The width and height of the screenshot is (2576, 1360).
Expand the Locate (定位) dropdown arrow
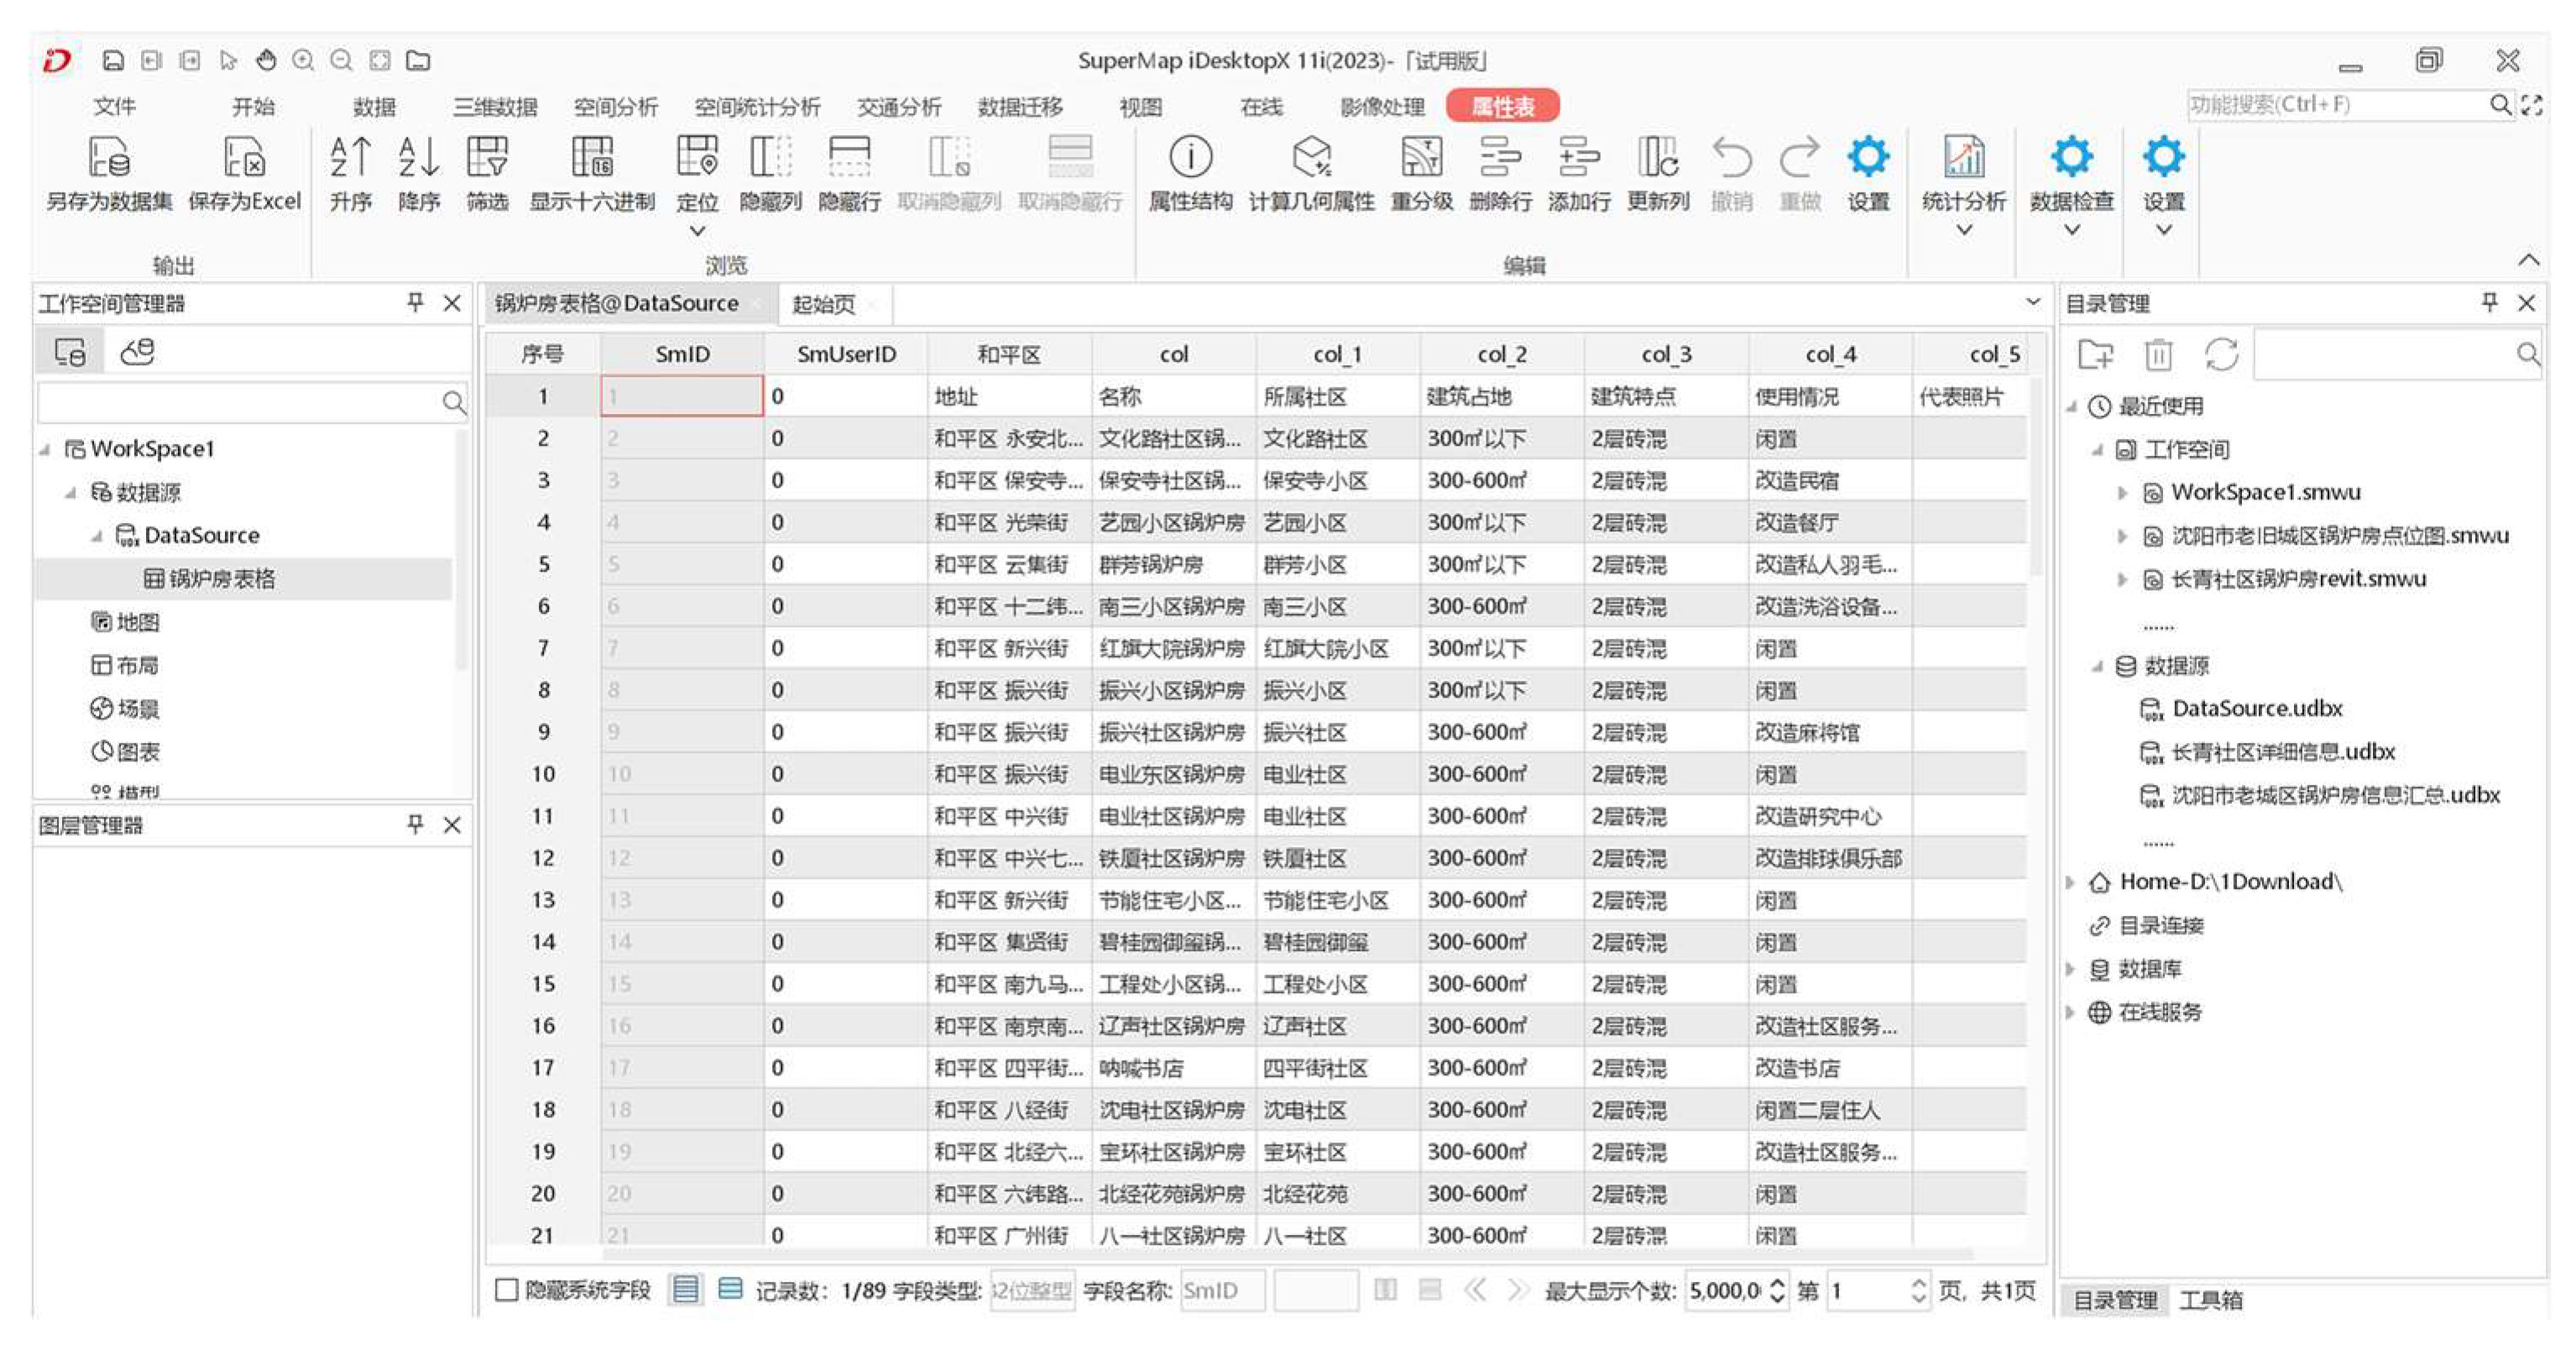697,231
